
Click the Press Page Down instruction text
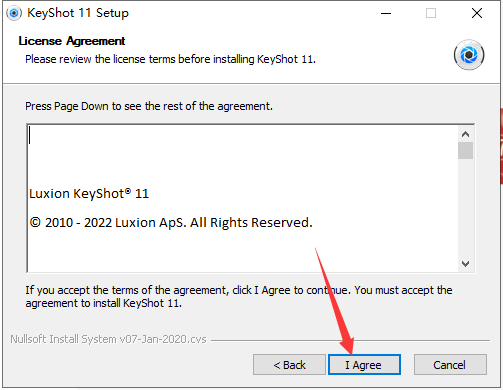[149, 106]
